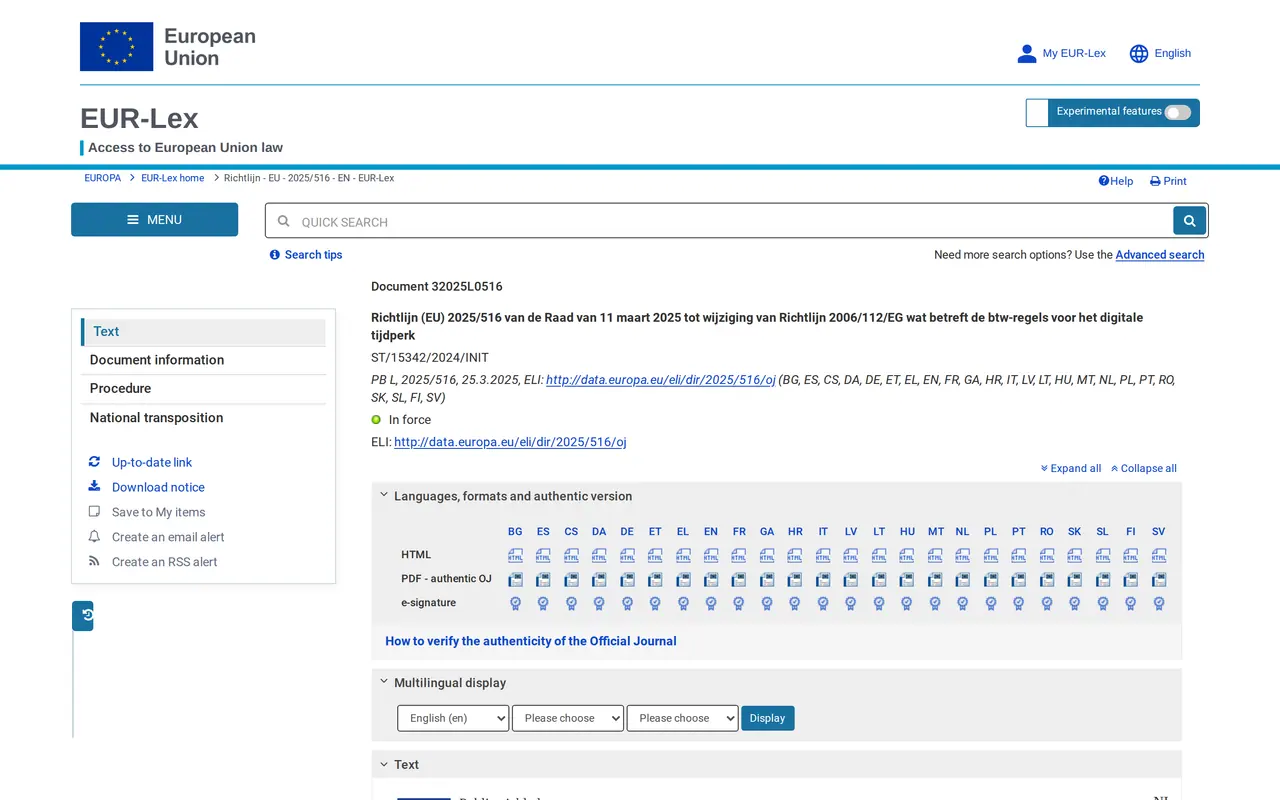Open the Spanish e-signature icon
The image size is (1280, 800).
(x=543, y=603)
